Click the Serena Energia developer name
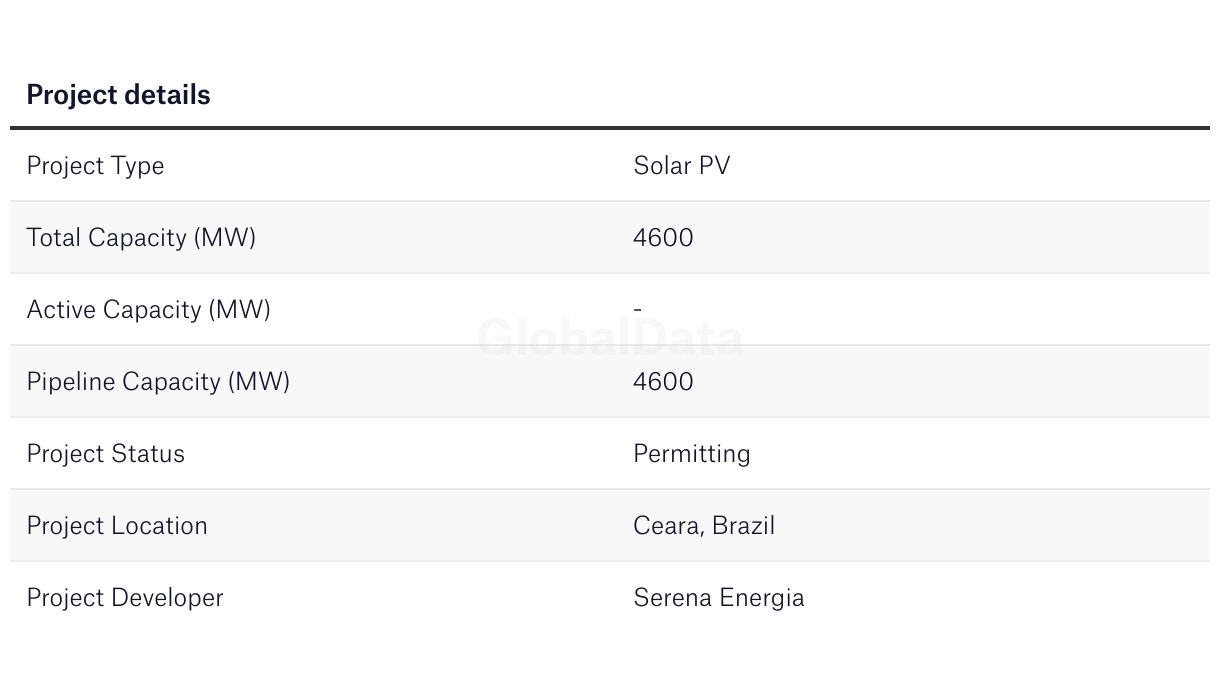Viewport: 1220px width, 674px height. click(x=719, y=598)
